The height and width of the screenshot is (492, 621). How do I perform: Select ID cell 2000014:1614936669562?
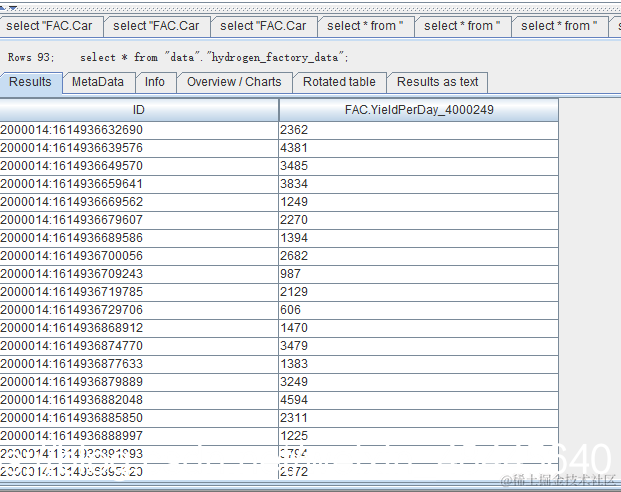coord(139,202)
